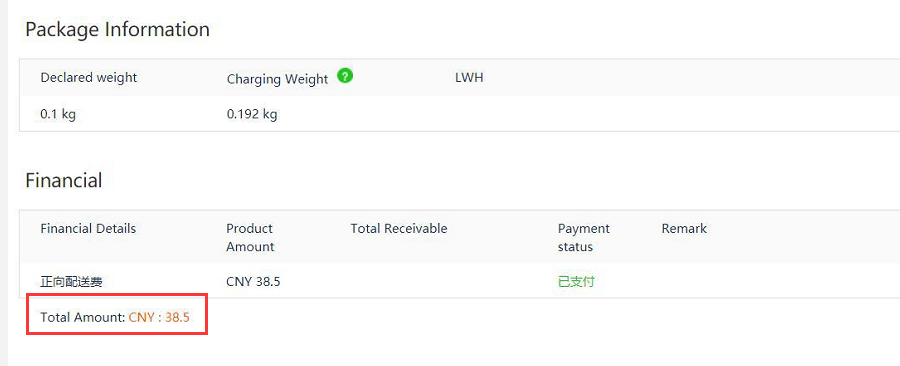
Task: Click the green 已支付 payment status
Action: pyautogui.click(x=576, y=282)
